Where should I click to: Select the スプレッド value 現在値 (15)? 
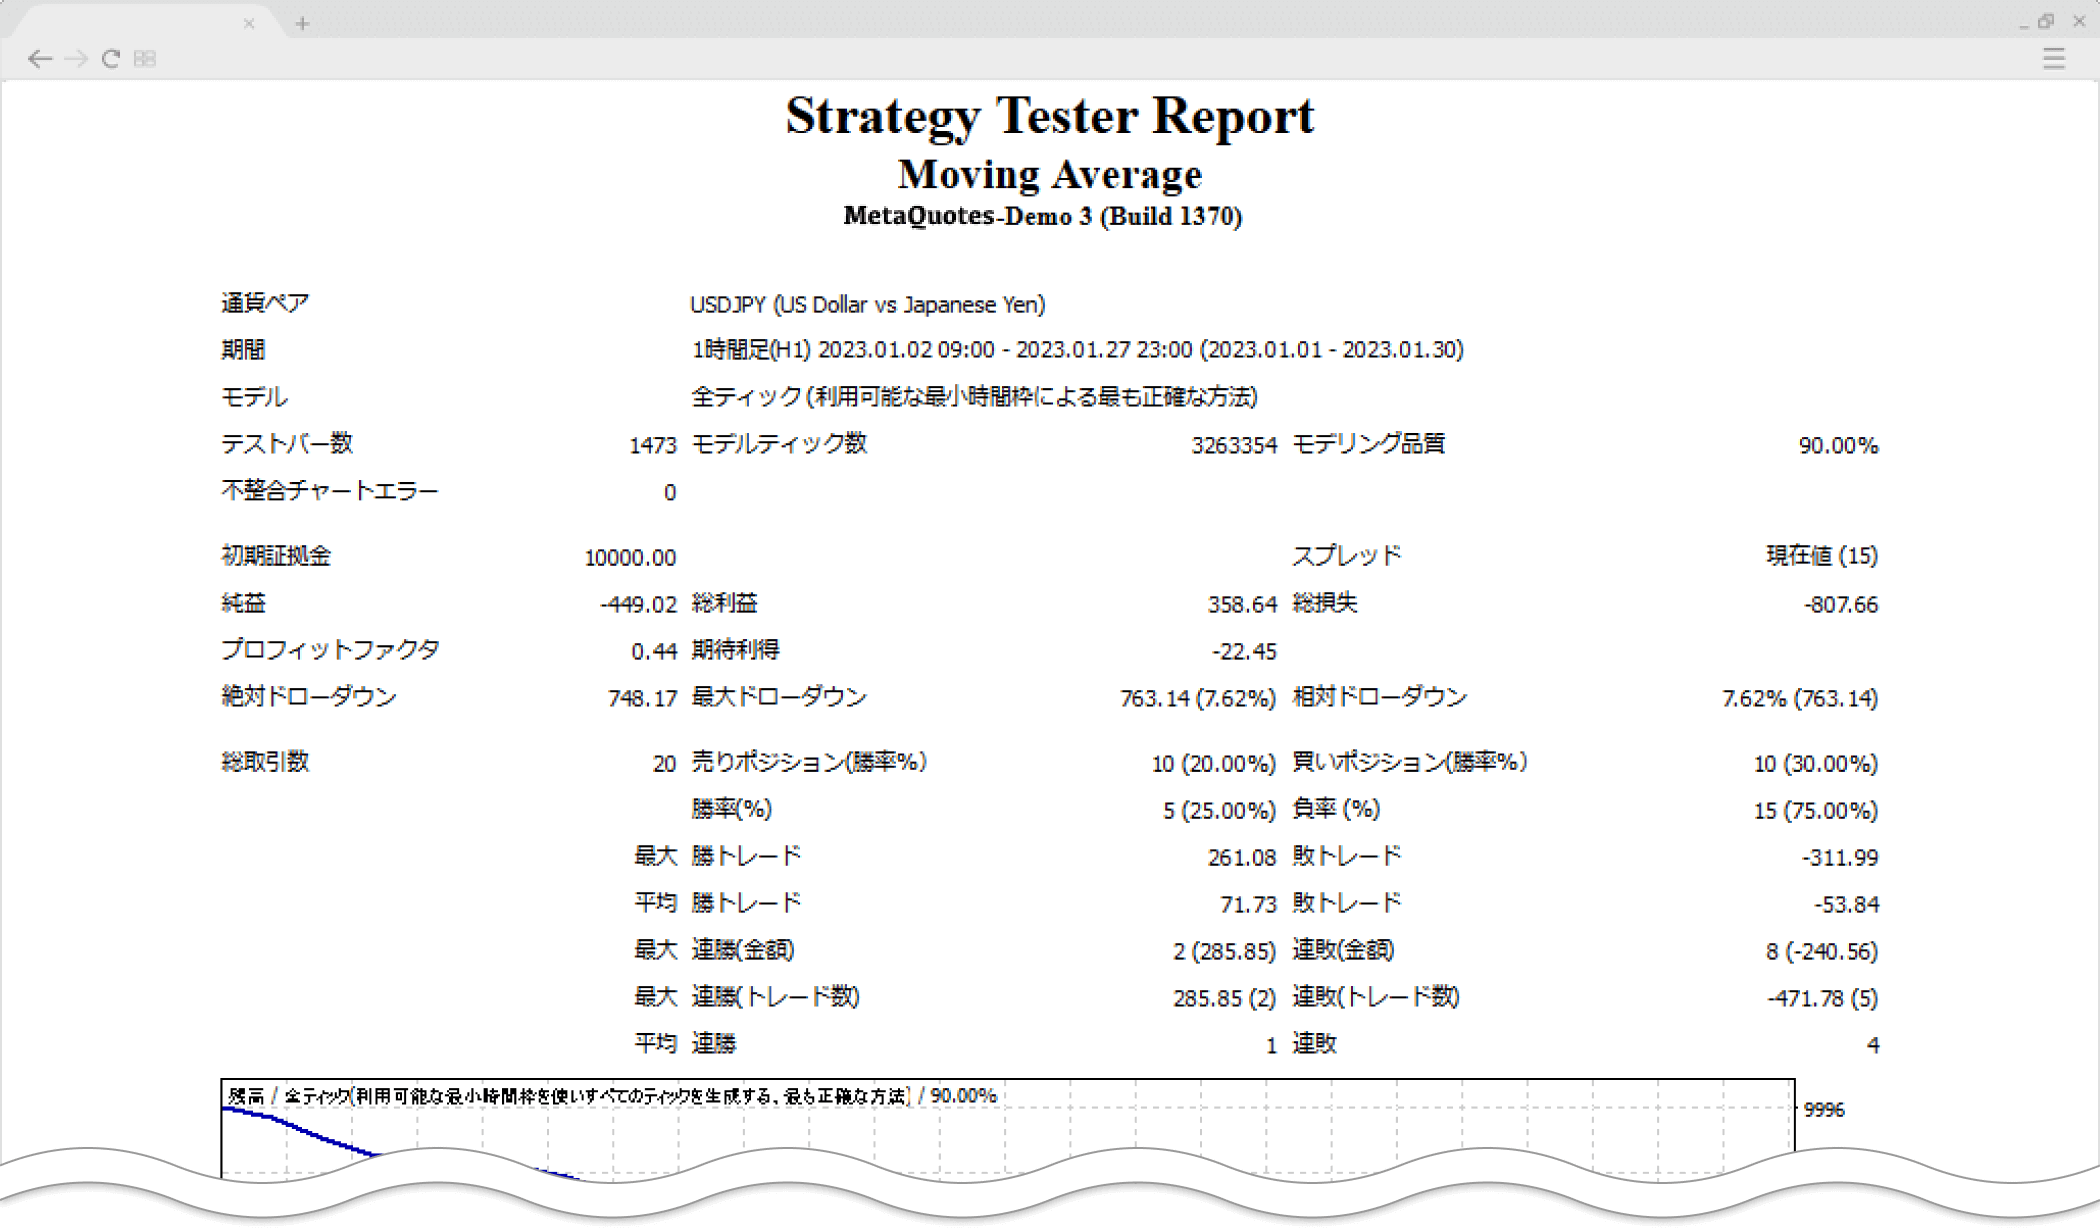[1822, 556]
